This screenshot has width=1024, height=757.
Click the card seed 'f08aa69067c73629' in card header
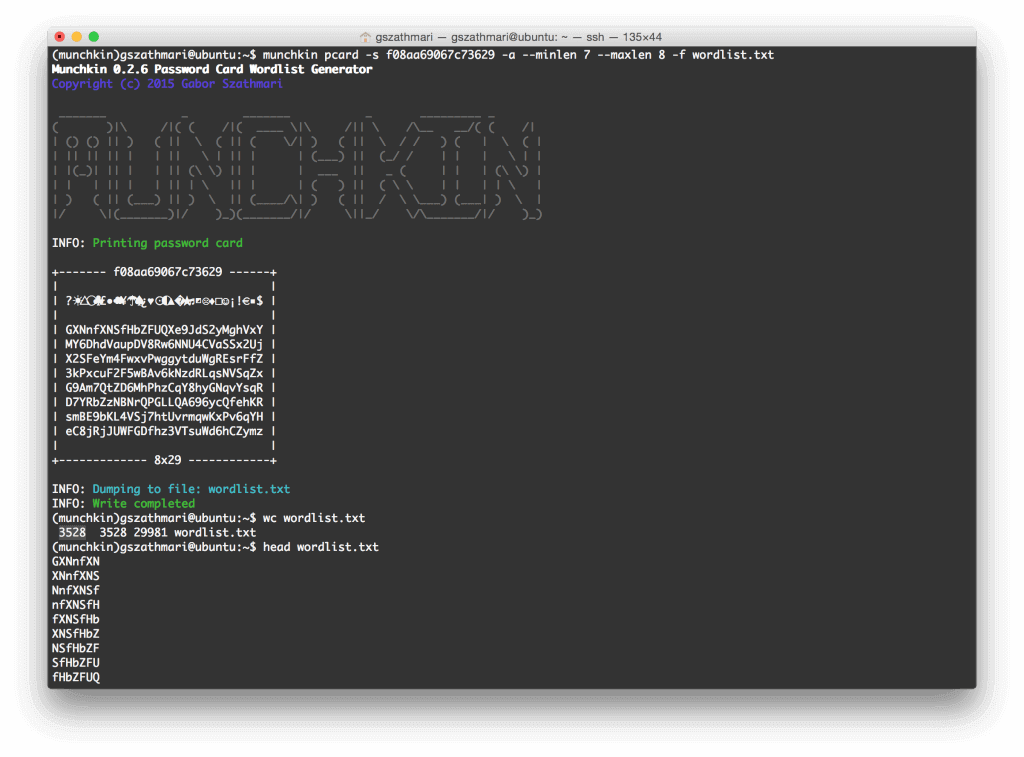(x=168, y=272)
